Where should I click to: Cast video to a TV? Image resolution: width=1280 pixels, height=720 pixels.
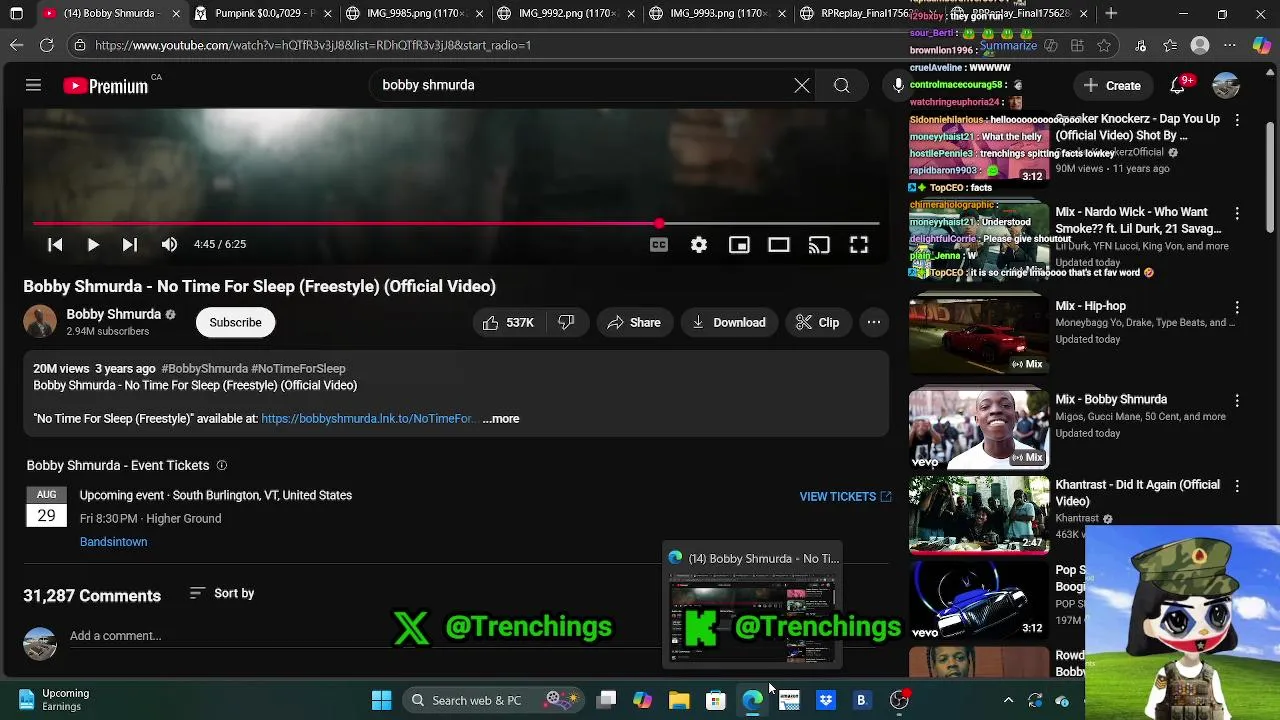(819, 244)
